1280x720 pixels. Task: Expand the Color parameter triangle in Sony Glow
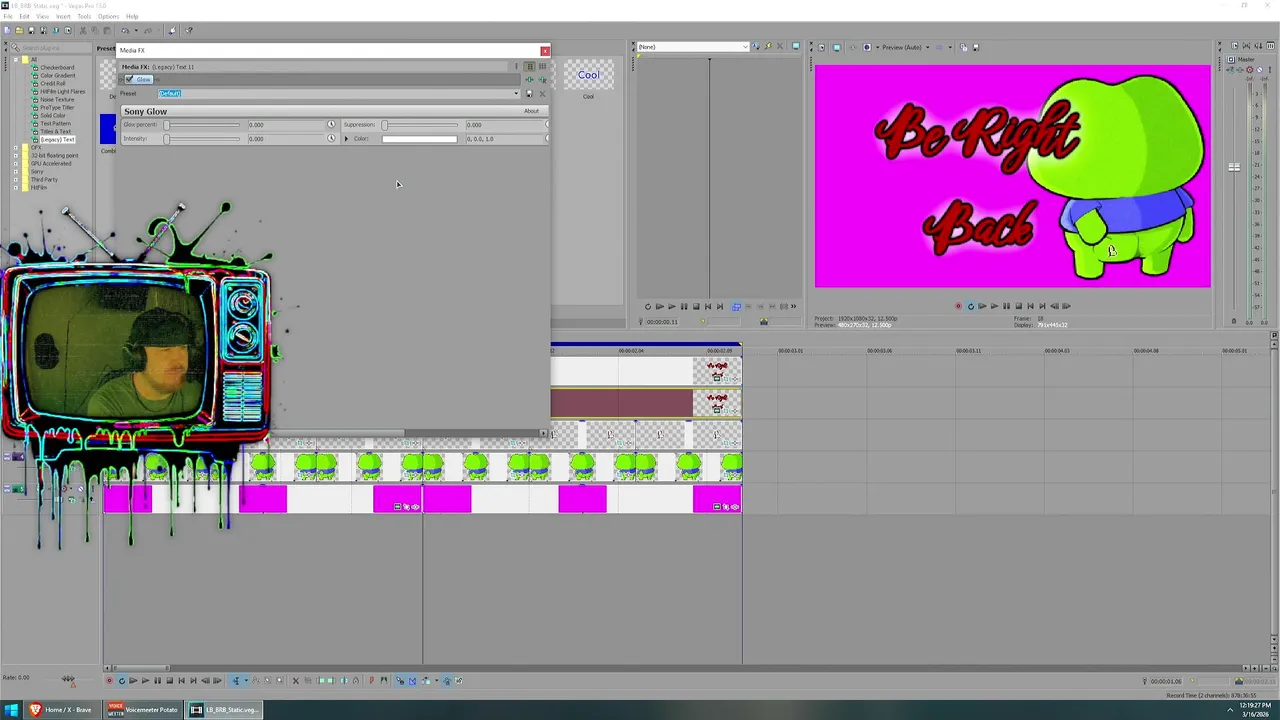346,138
